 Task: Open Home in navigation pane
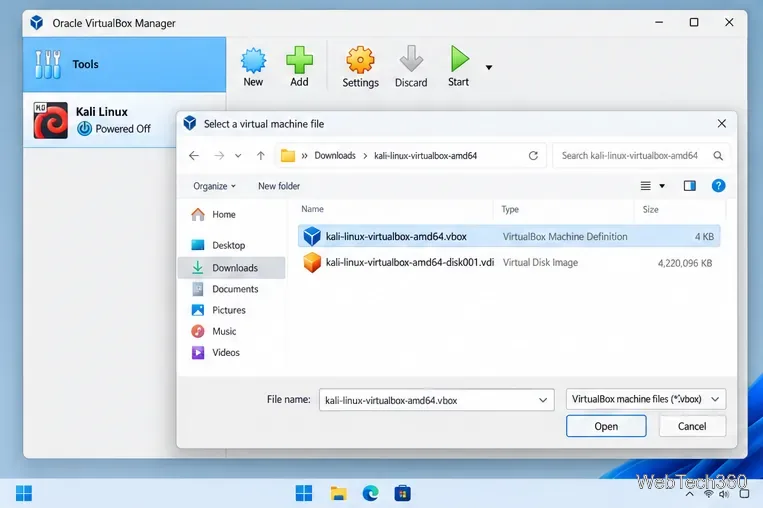232,215
